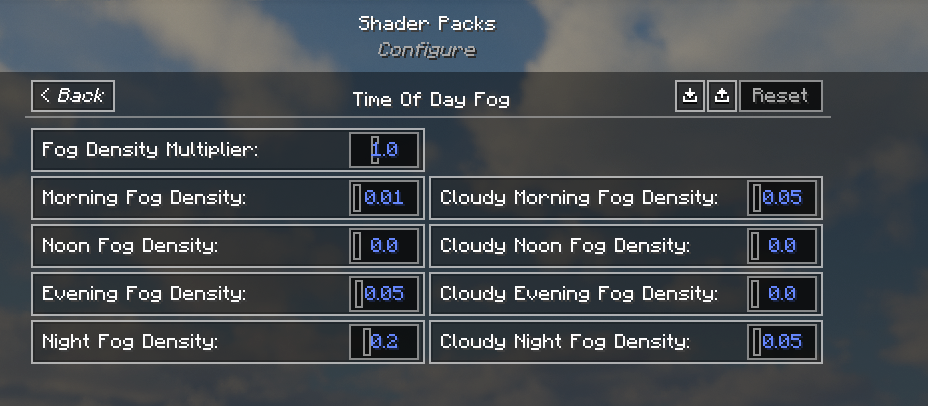Viewport: 928px width, 406px height.
Task: Go back using the Back button
Action: 73,96
